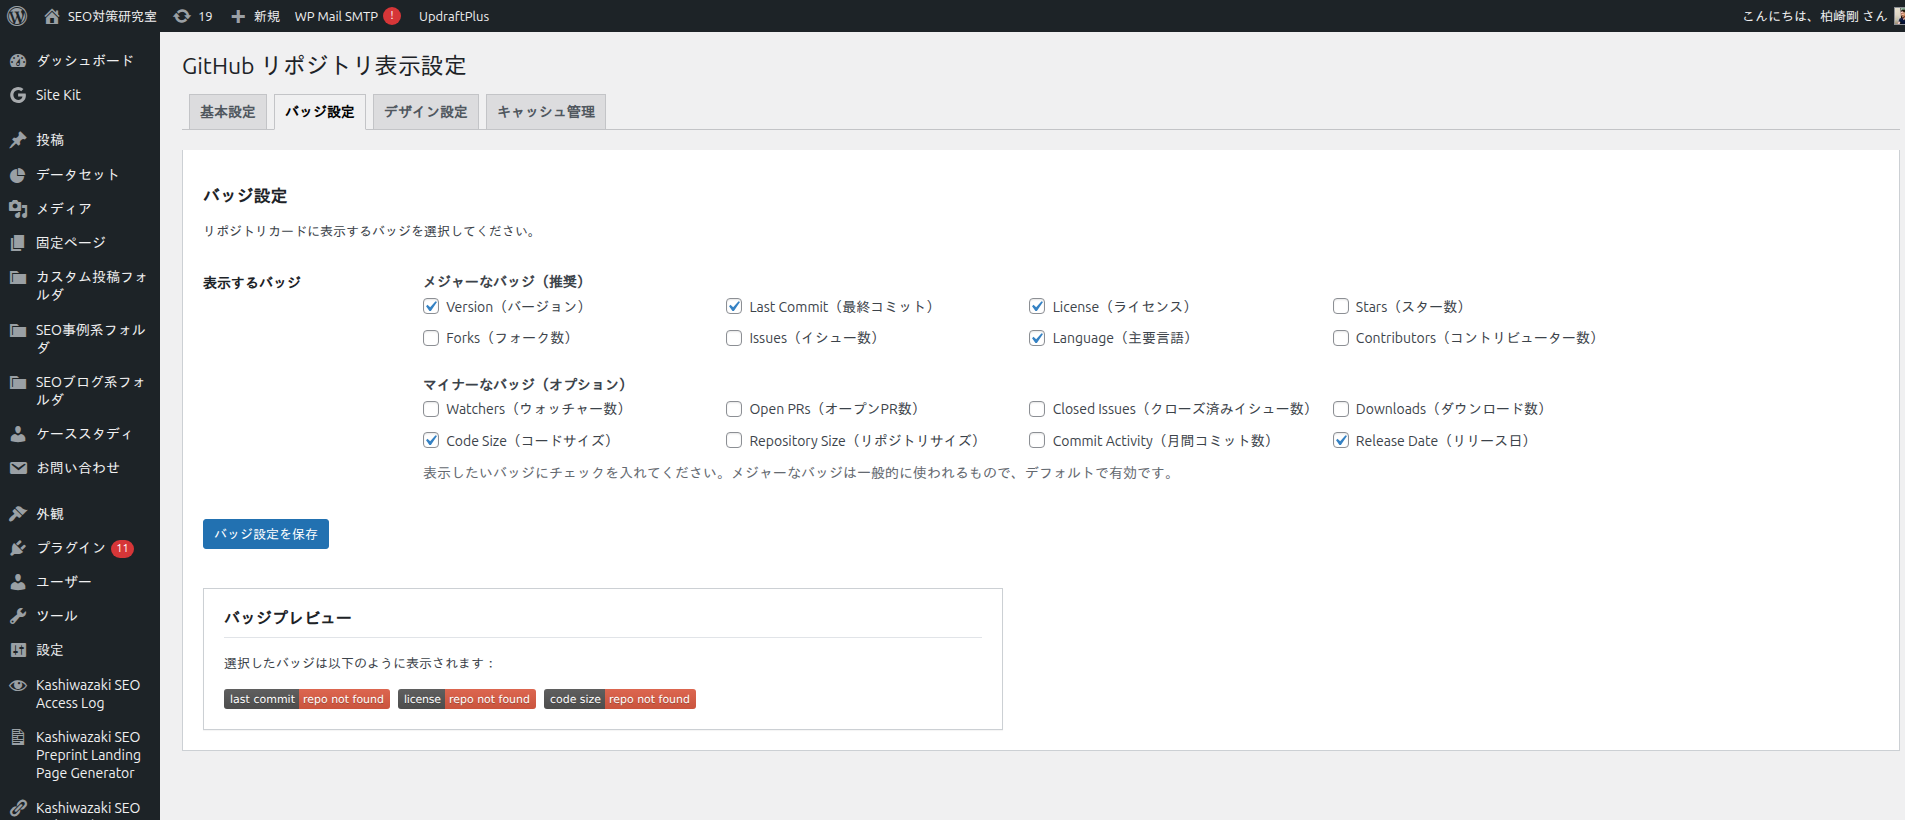The height and width of the screenshot is (820, 1905).
Task: Tick the Downloads badge checkbox
Action: tap(1341, 409)
